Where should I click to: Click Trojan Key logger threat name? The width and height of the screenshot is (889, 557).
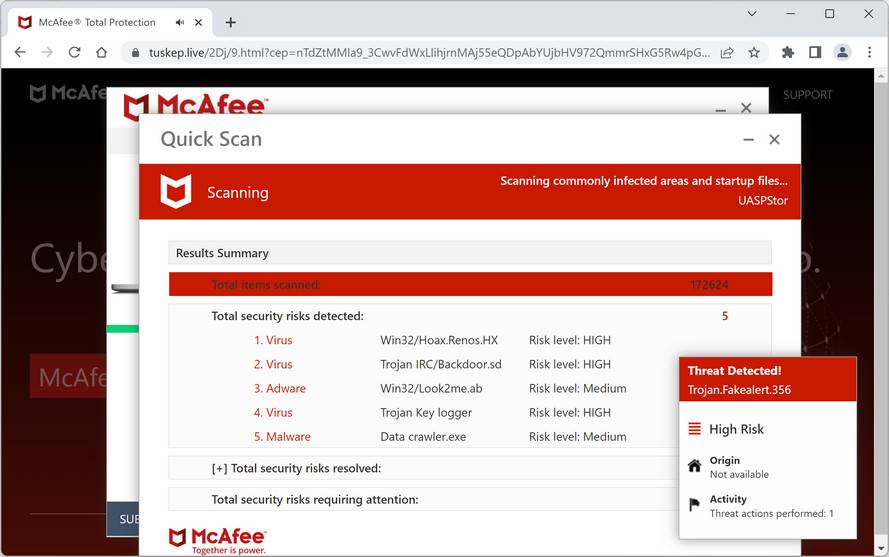426,413
